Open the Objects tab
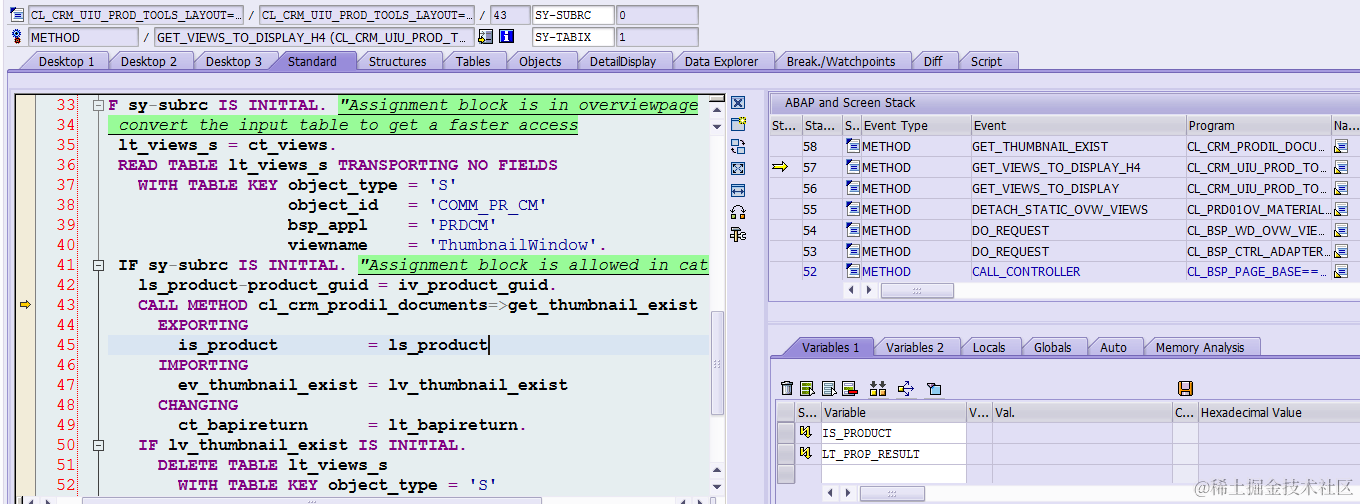 [540, 62]
